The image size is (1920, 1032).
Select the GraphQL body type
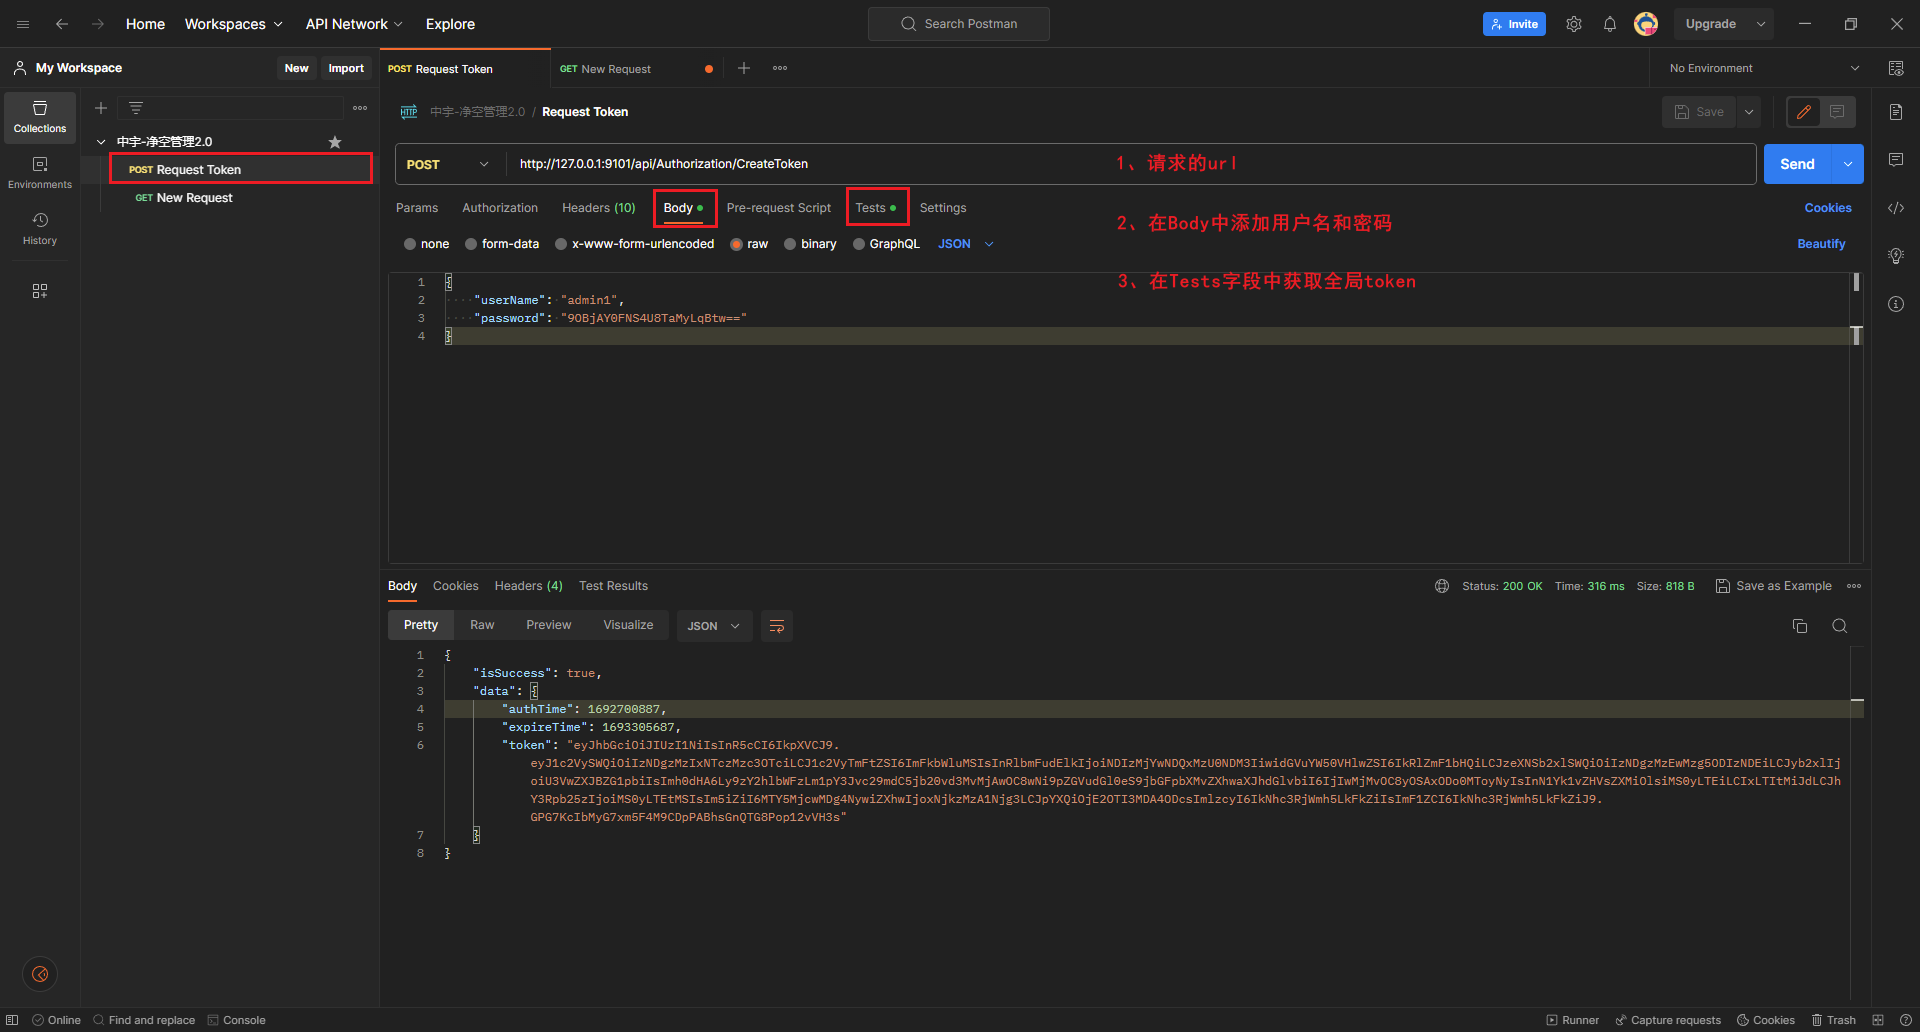[x=886, y=244]
